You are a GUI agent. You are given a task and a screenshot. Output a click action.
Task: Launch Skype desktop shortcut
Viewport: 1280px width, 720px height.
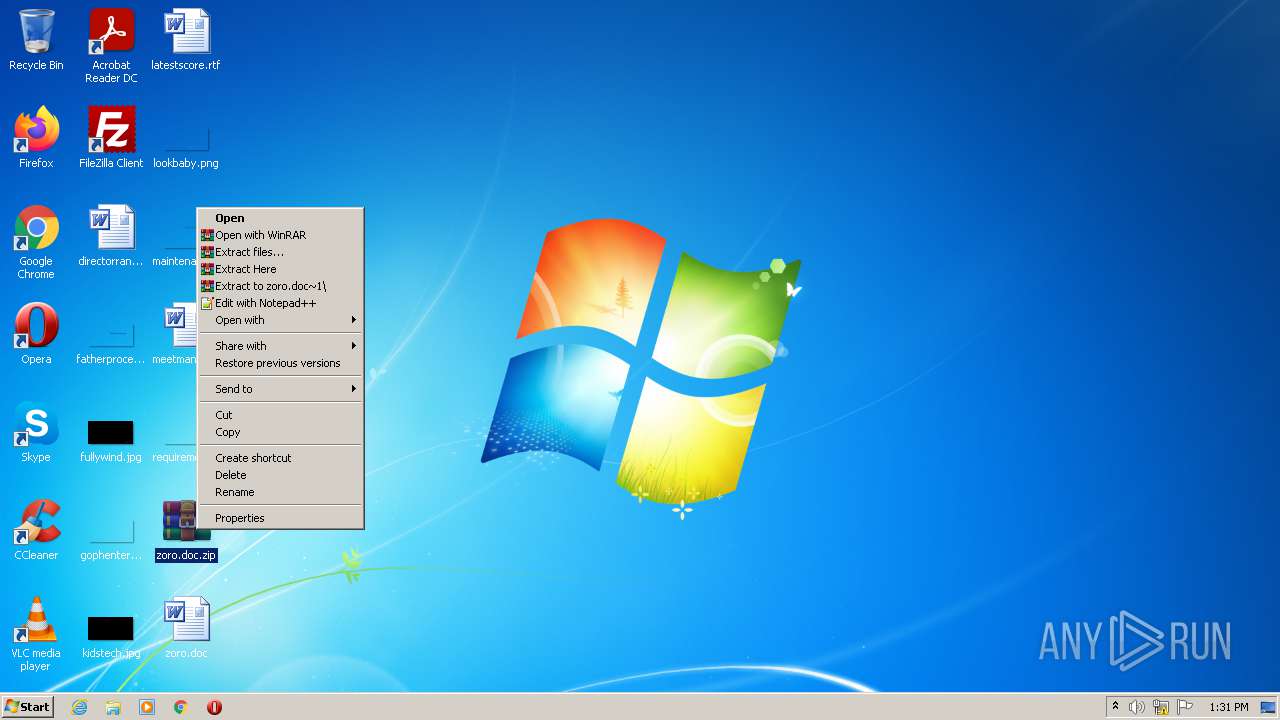click(x=36, y=431)
